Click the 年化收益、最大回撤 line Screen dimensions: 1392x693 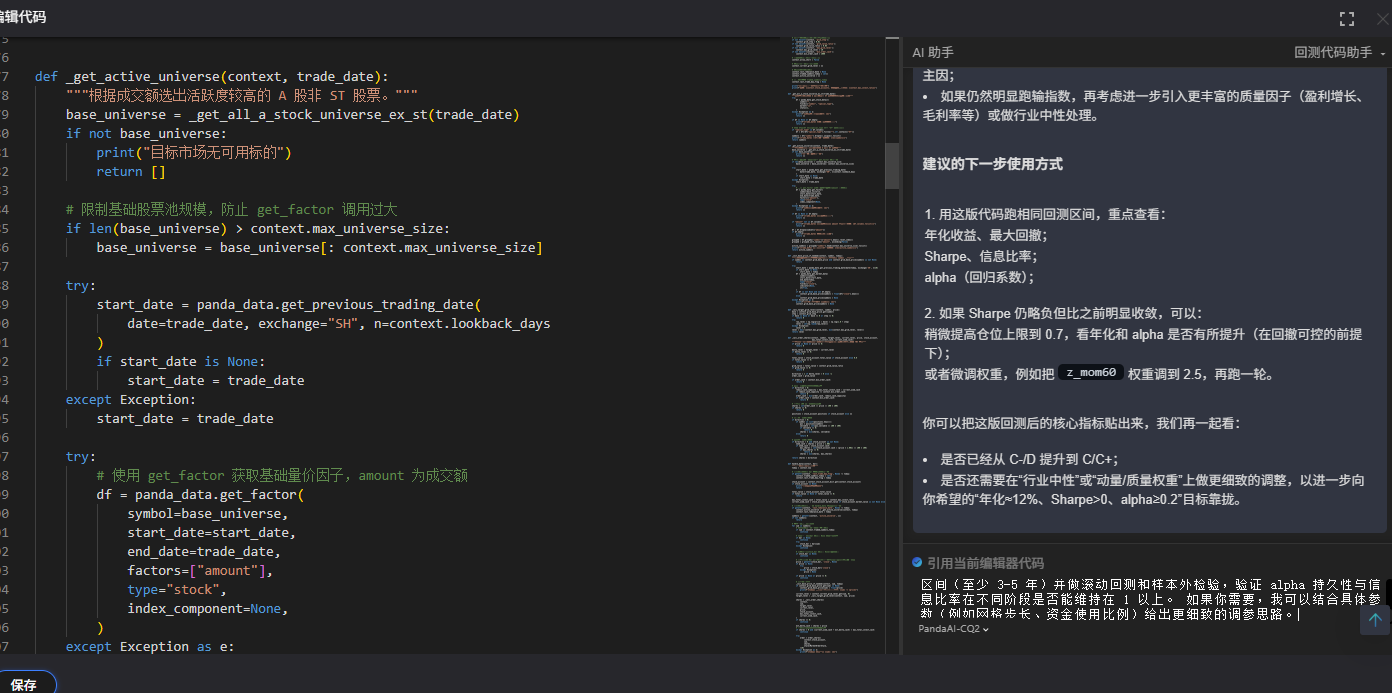click(x=986, y=235)
